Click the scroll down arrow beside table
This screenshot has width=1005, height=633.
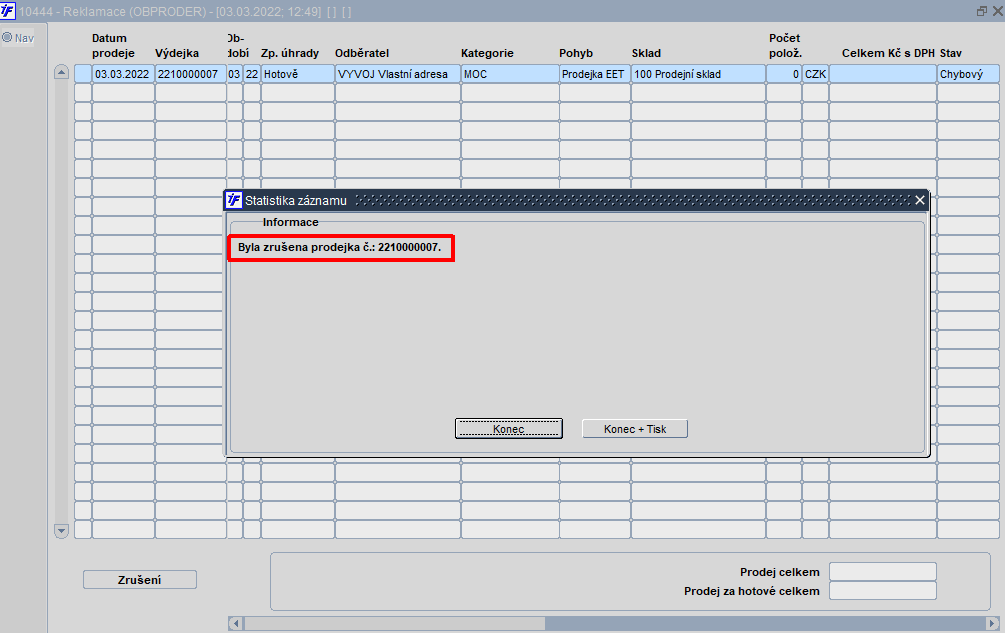coord(62,531)
